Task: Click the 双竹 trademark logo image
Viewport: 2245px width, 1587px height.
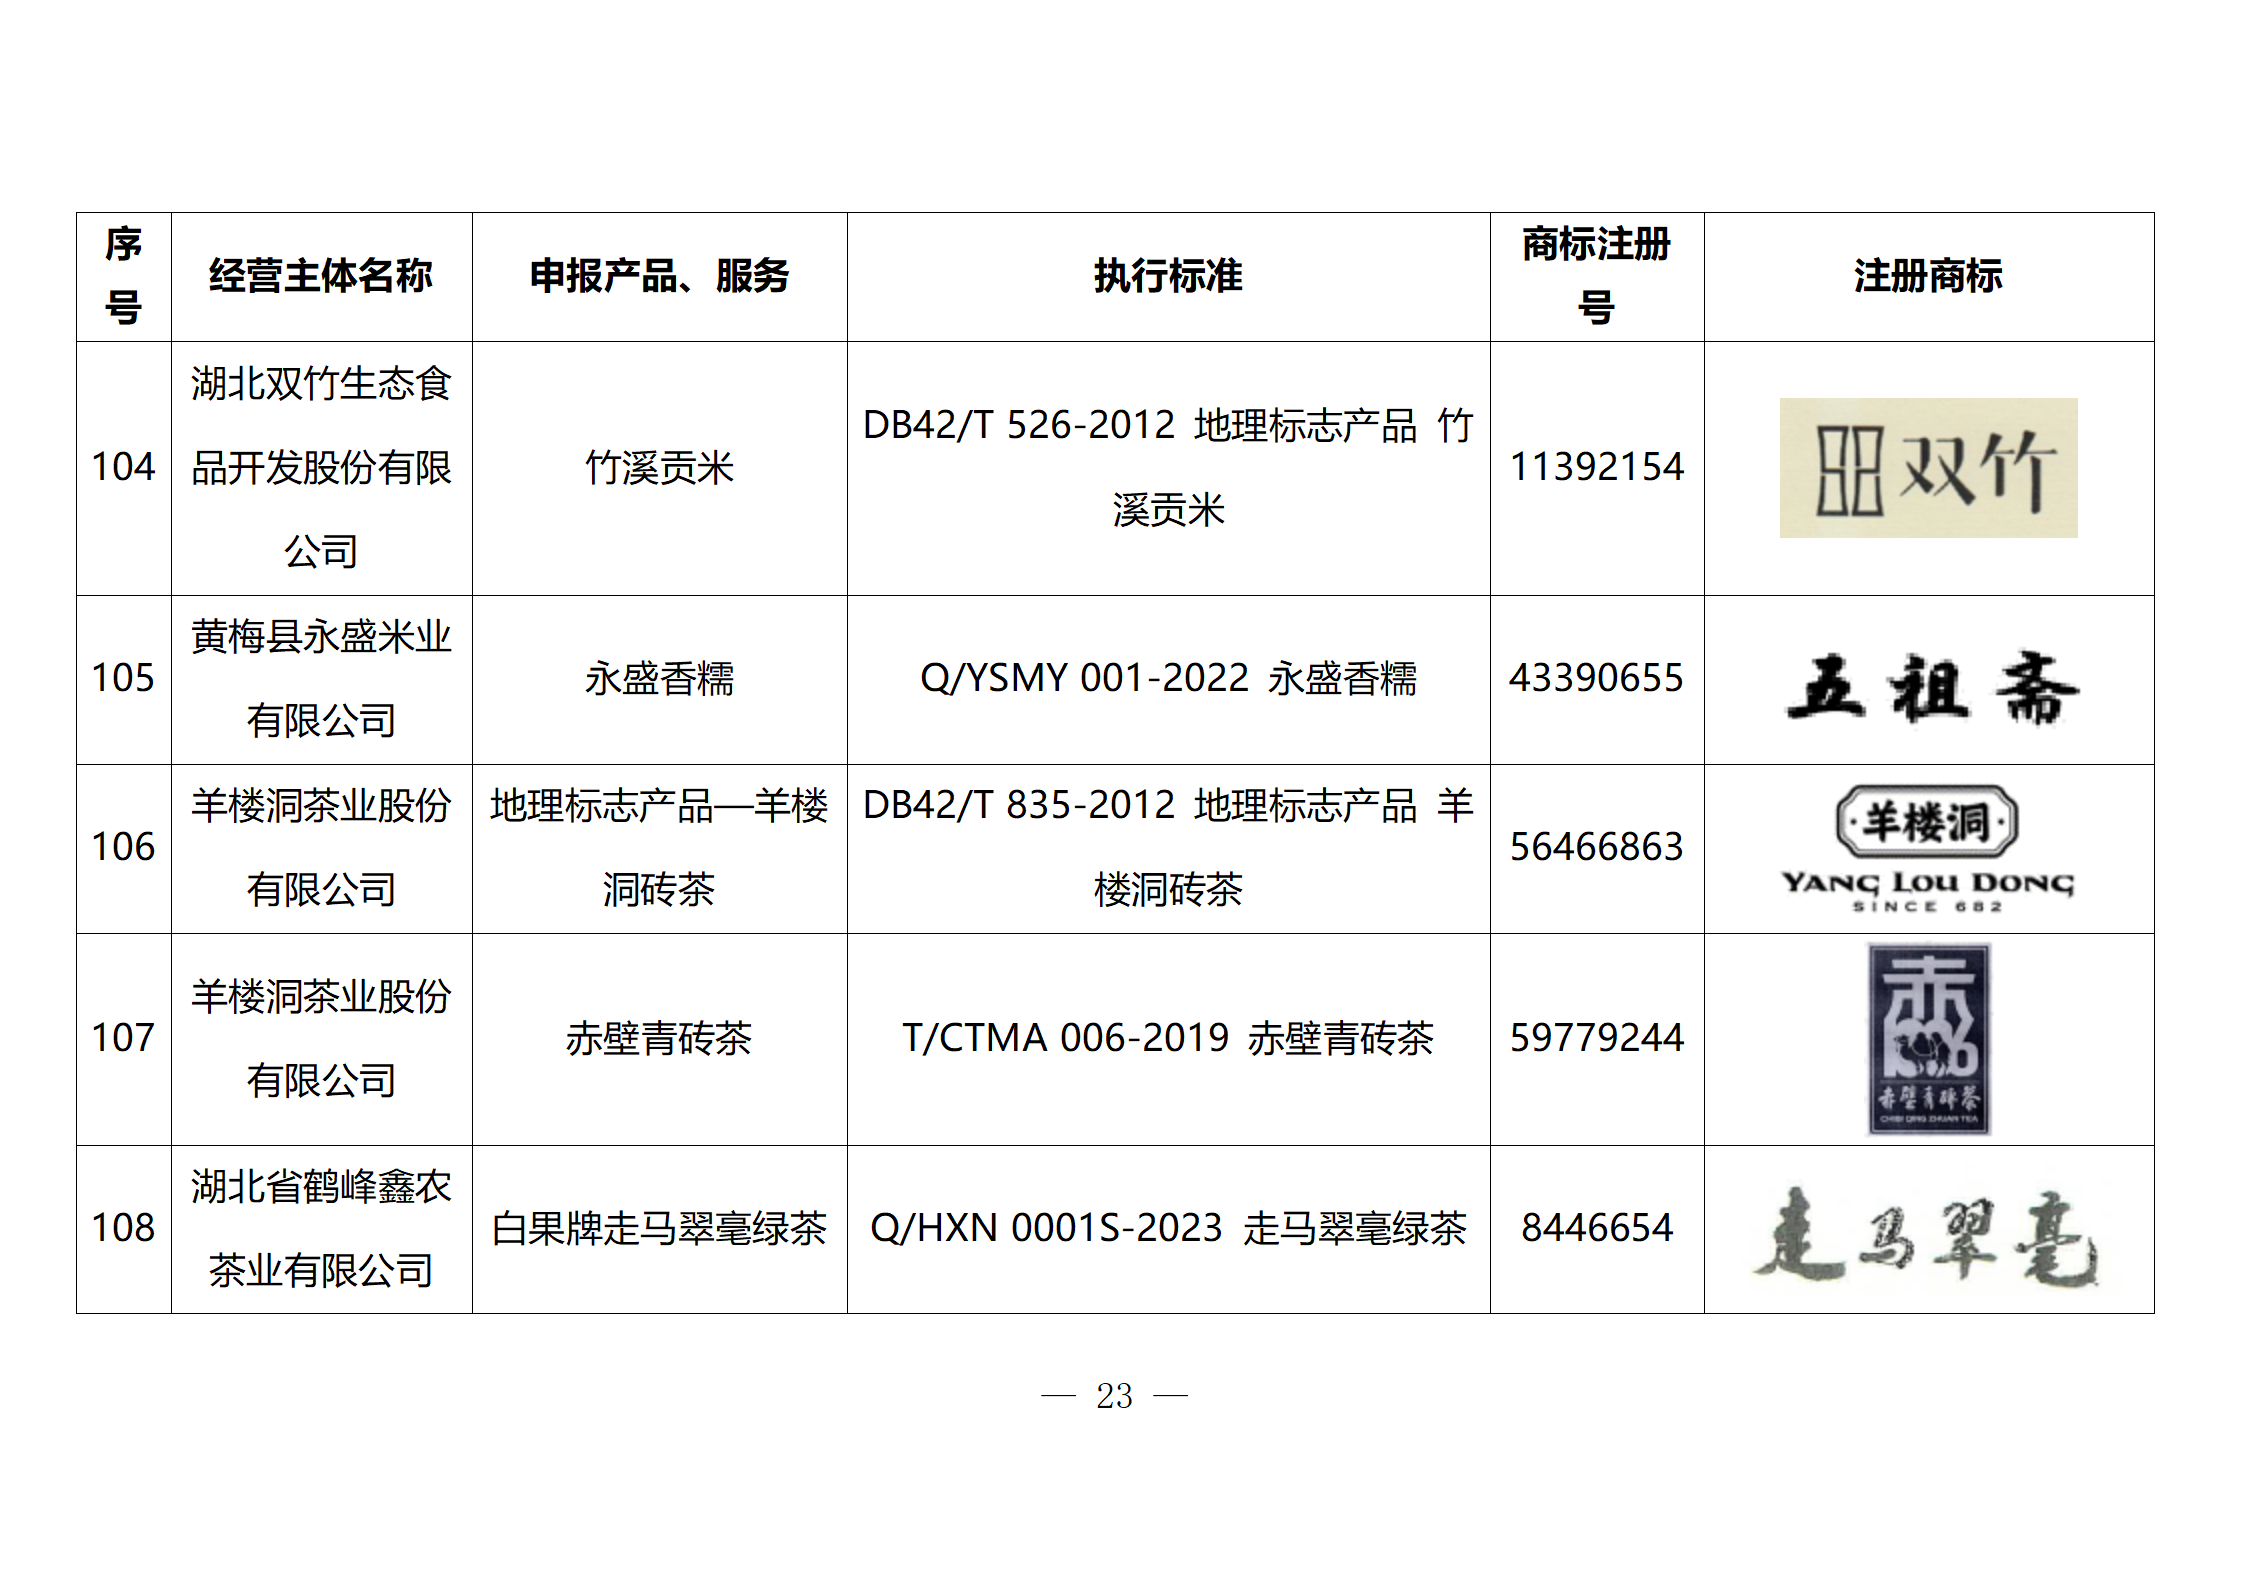Action: (1927, 467)
